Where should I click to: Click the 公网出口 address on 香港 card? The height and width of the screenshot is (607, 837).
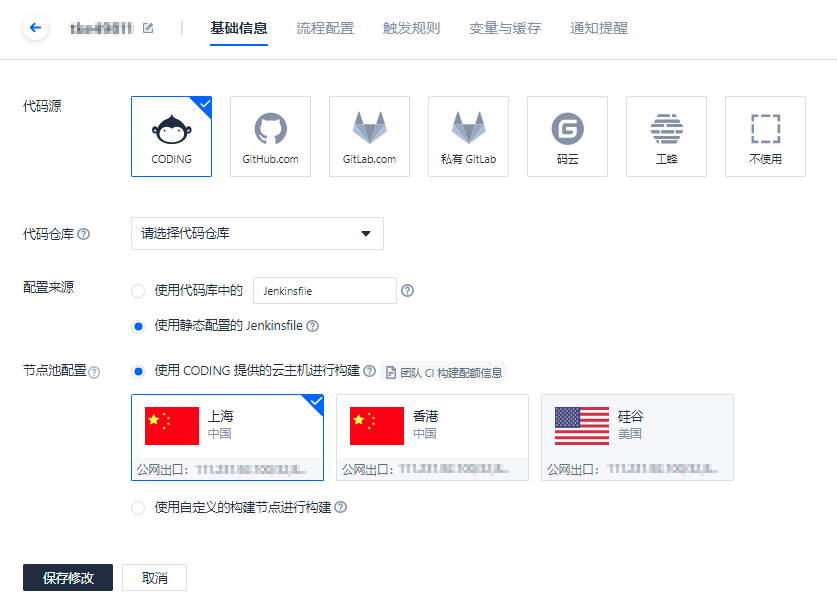tap(454, 469)
